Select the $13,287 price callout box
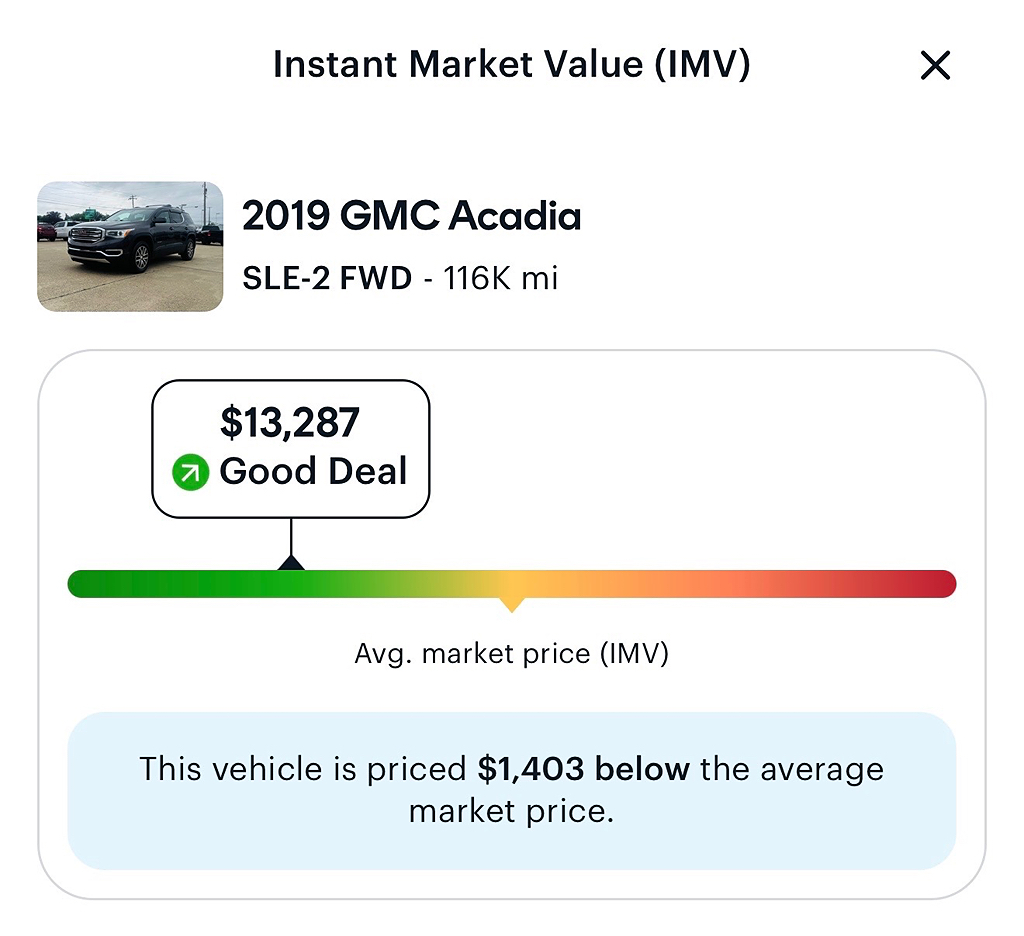 (291, 449)
